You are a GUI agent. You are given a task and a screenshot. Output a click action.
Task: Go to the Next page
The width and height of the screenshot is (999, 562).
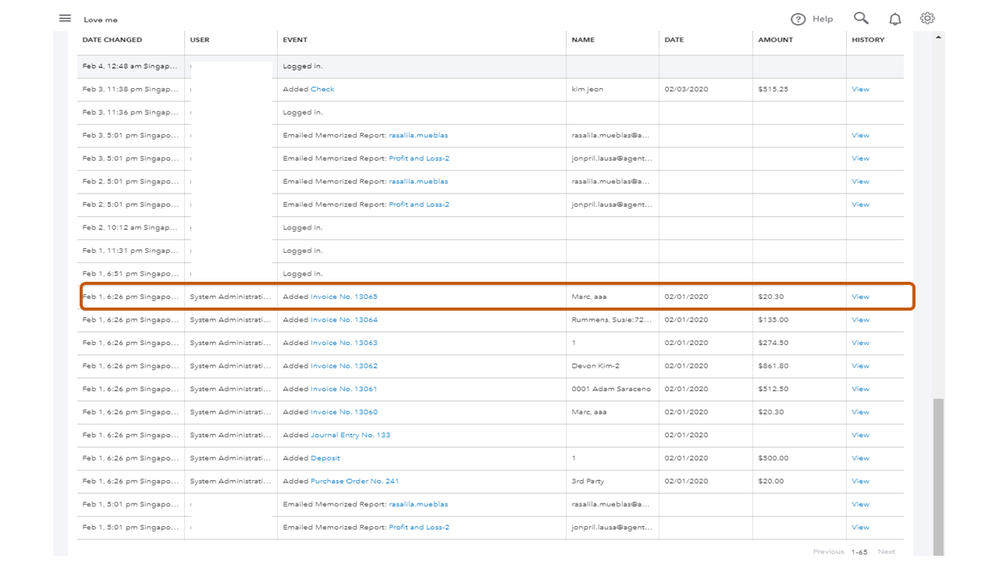pos(886,552)
